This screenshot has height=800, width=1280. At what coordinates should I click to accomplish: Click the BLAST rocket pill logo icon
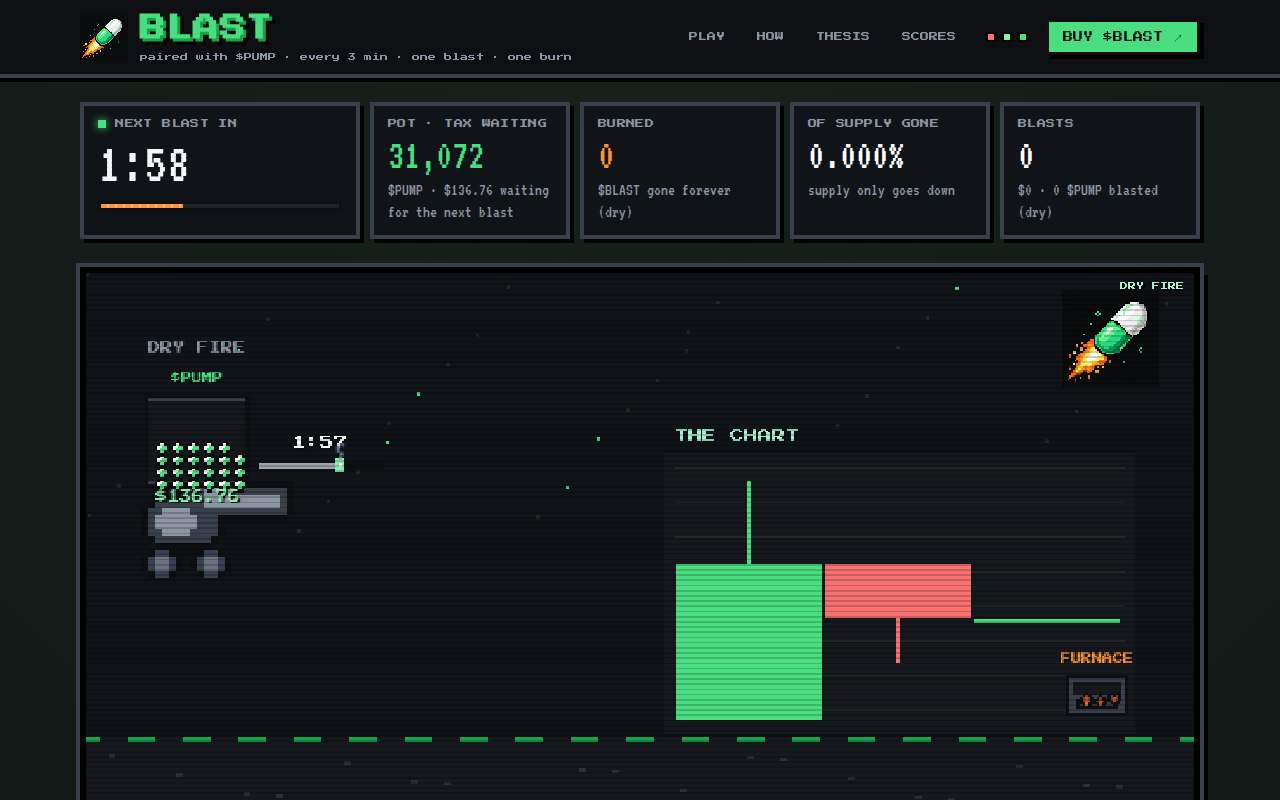[104, 36]
